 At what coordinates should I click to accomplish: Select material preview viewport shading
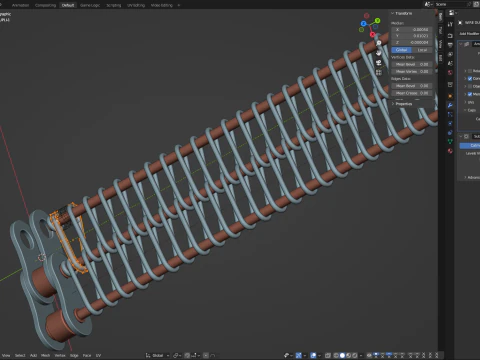tap(348, 355)
